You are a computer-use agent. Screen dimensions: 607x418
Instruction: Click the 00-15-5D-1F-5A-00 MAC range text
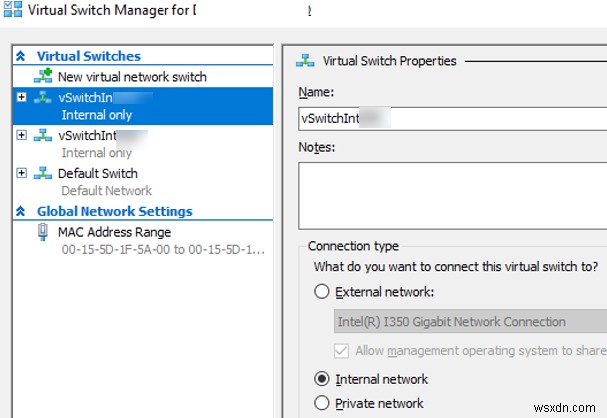tap(163, 250)
